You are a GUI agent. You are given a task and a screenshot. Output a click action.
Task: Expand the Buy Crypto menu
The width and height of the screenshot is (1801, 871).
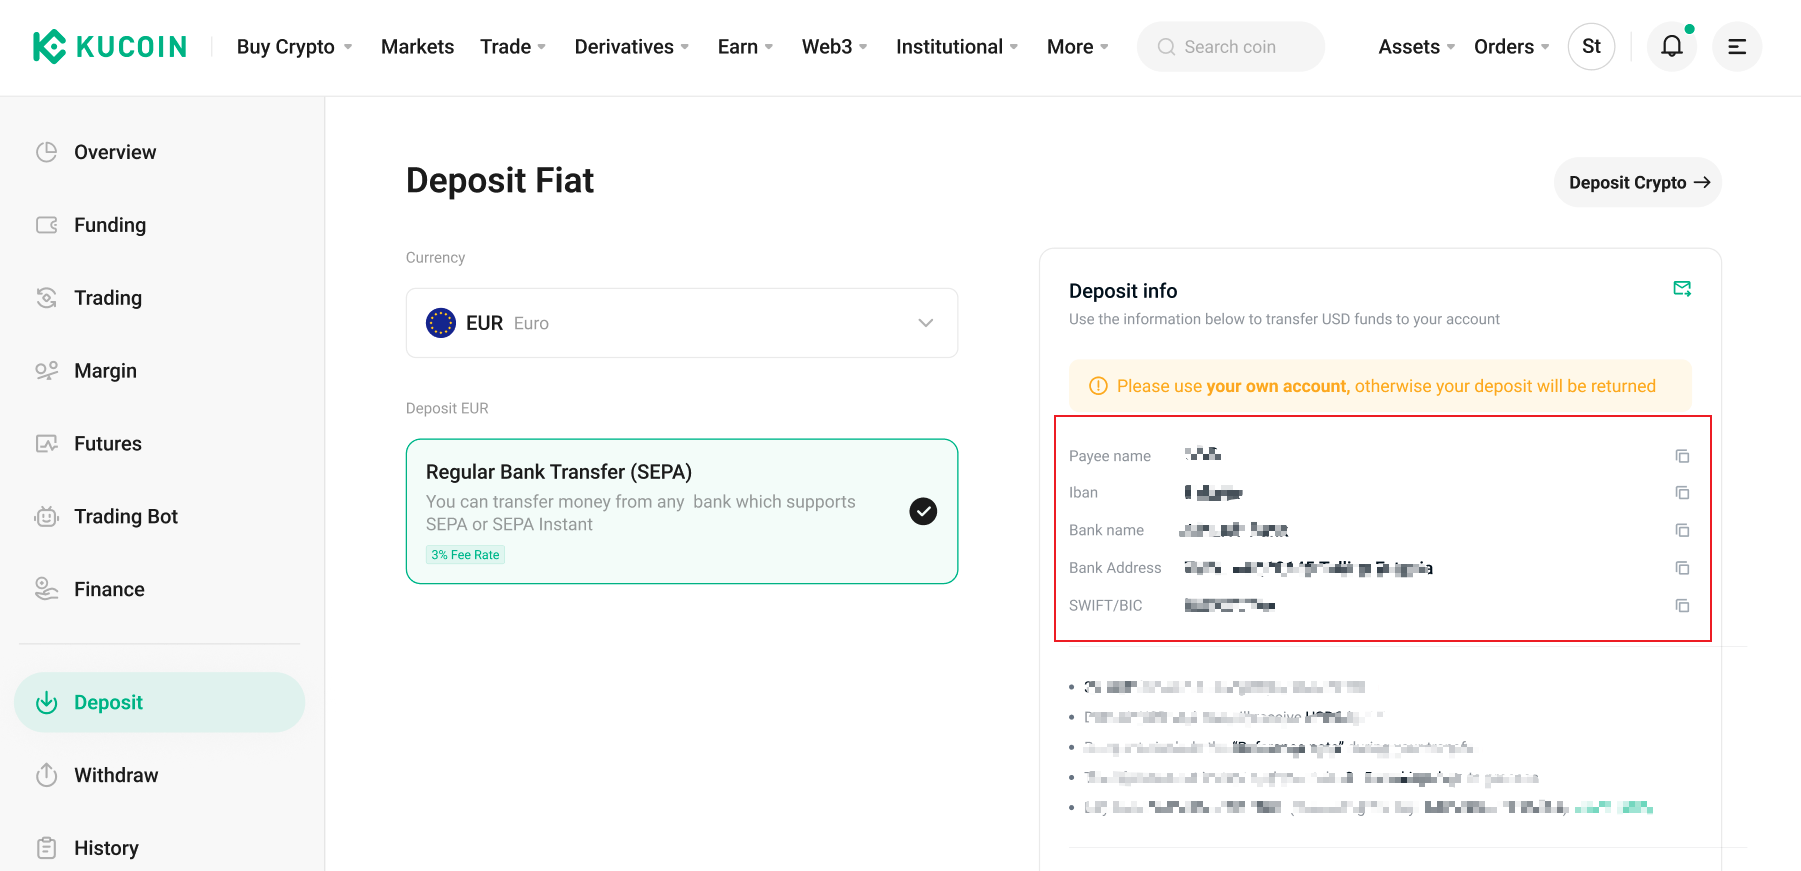tap(294, 47)
